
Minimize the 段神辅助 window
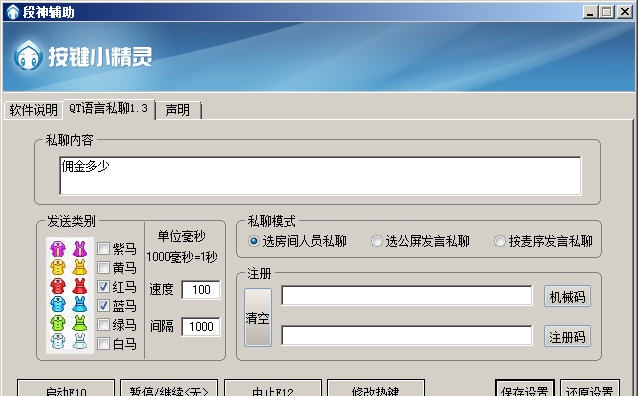[x=590, y=12]
